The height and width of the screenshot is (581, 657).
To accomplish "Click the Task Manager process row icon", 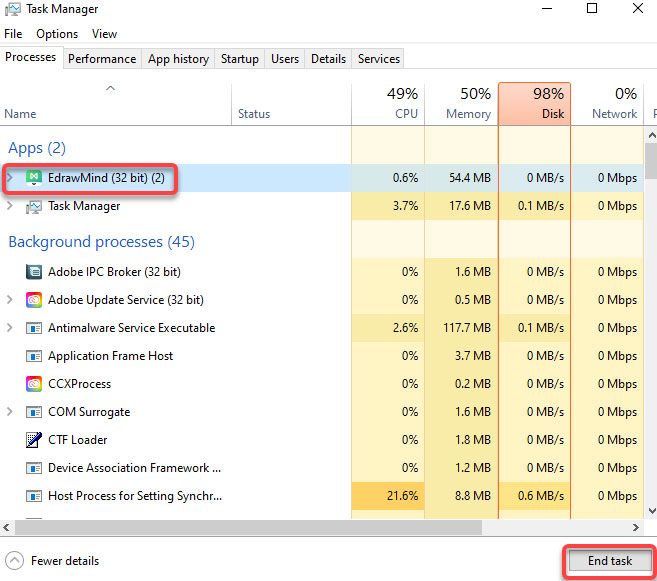I will pyautogui.click(x=34, y=206).
